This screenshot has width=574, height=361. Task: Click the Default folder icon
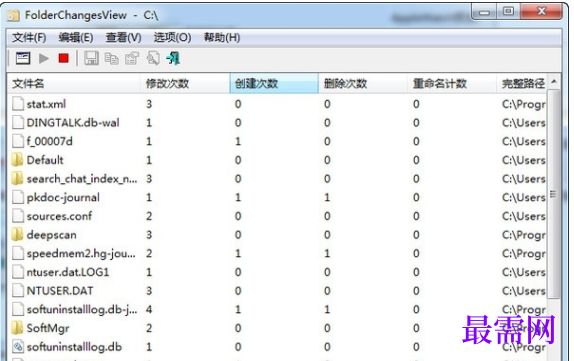point(17,160)
